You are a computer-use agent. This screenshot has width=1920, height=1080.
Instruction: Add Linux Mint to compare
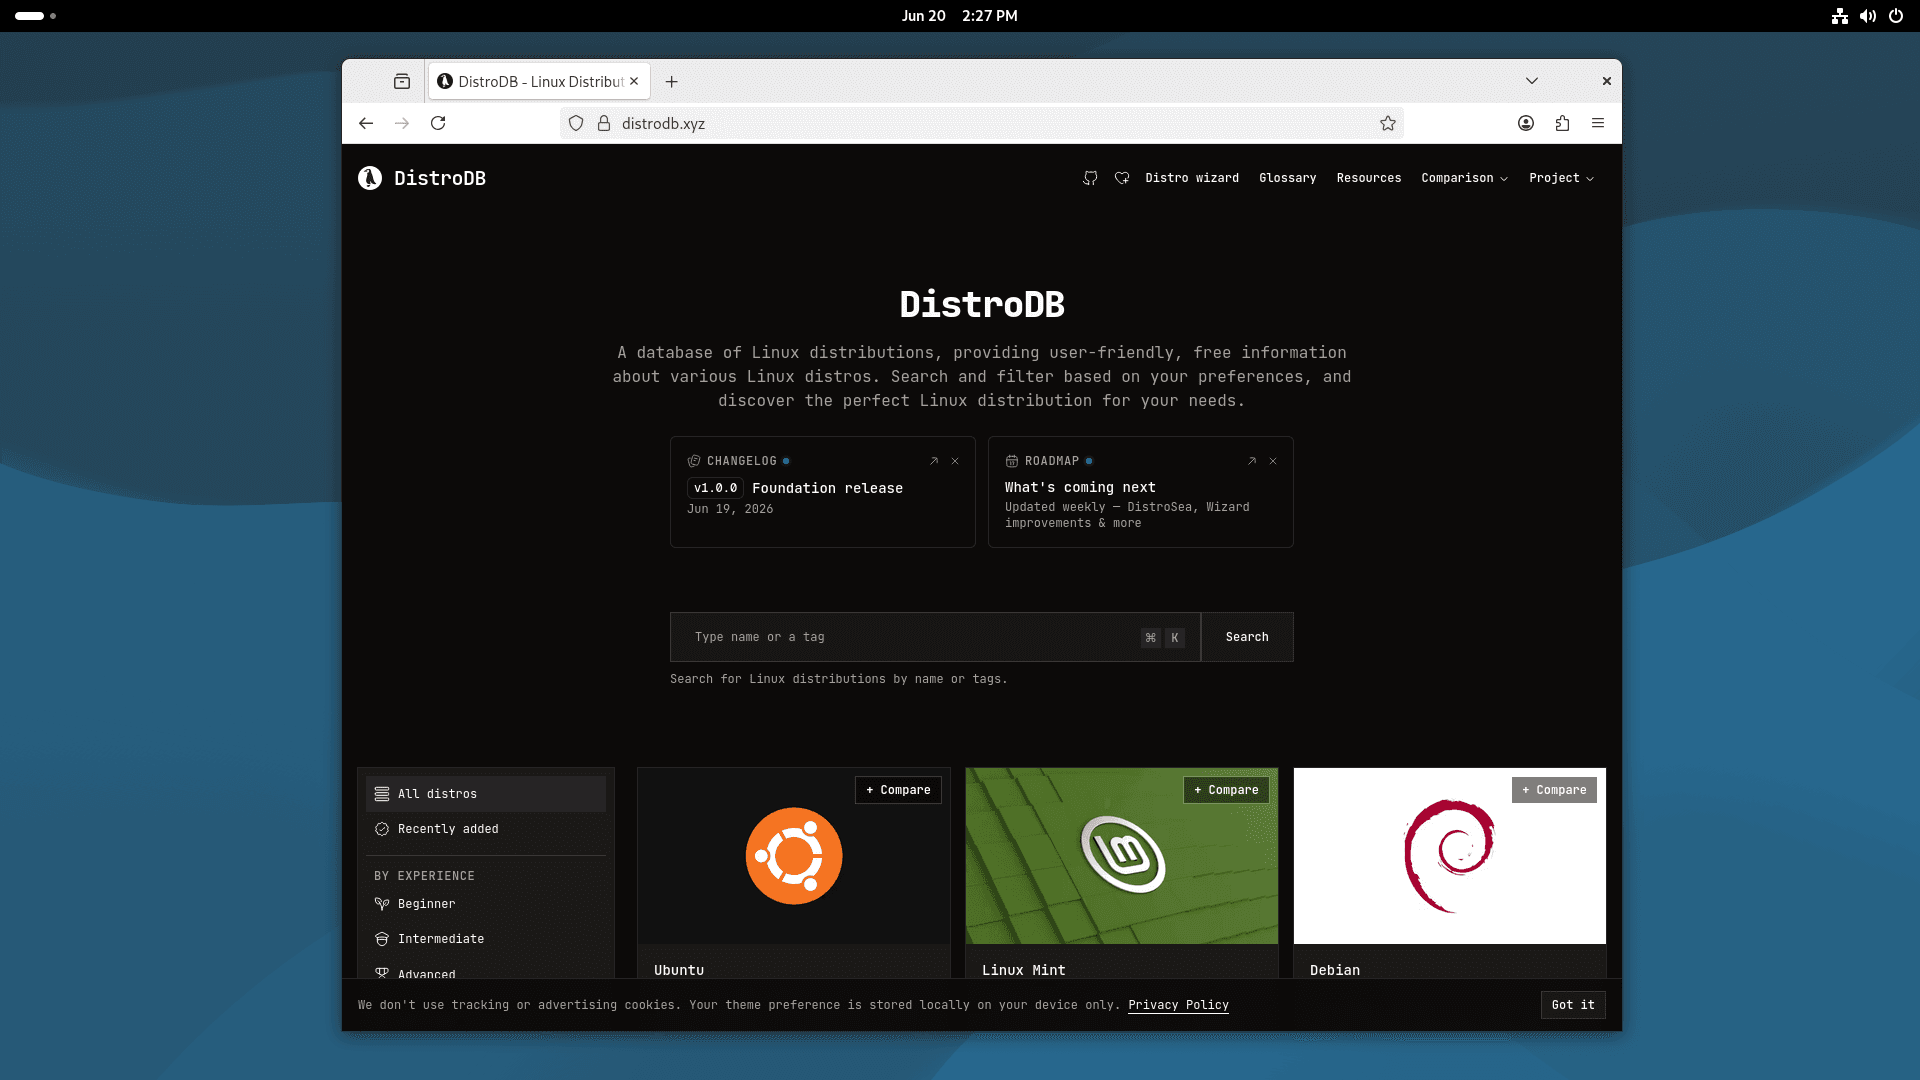point(1226,790)
